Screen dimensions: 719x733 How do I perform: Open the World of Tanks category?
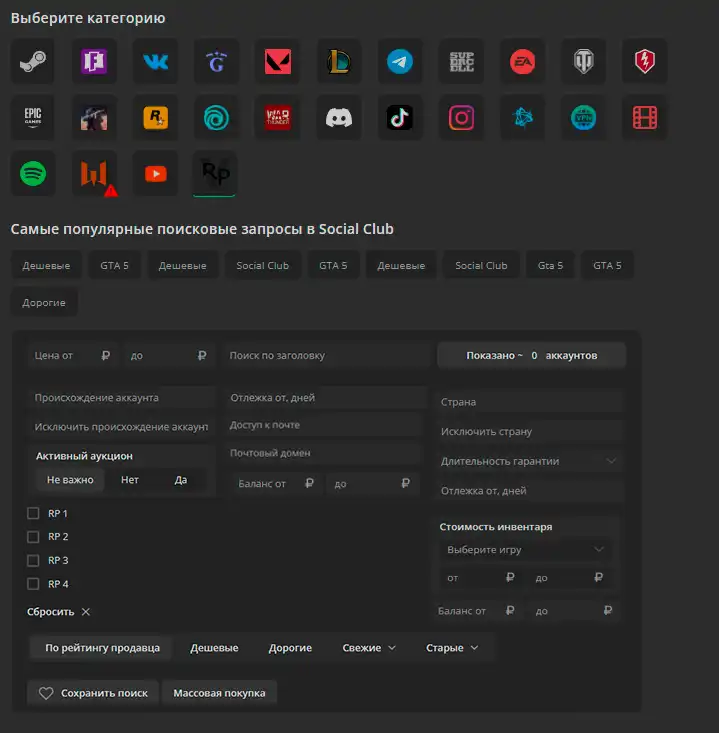(584, 61)
